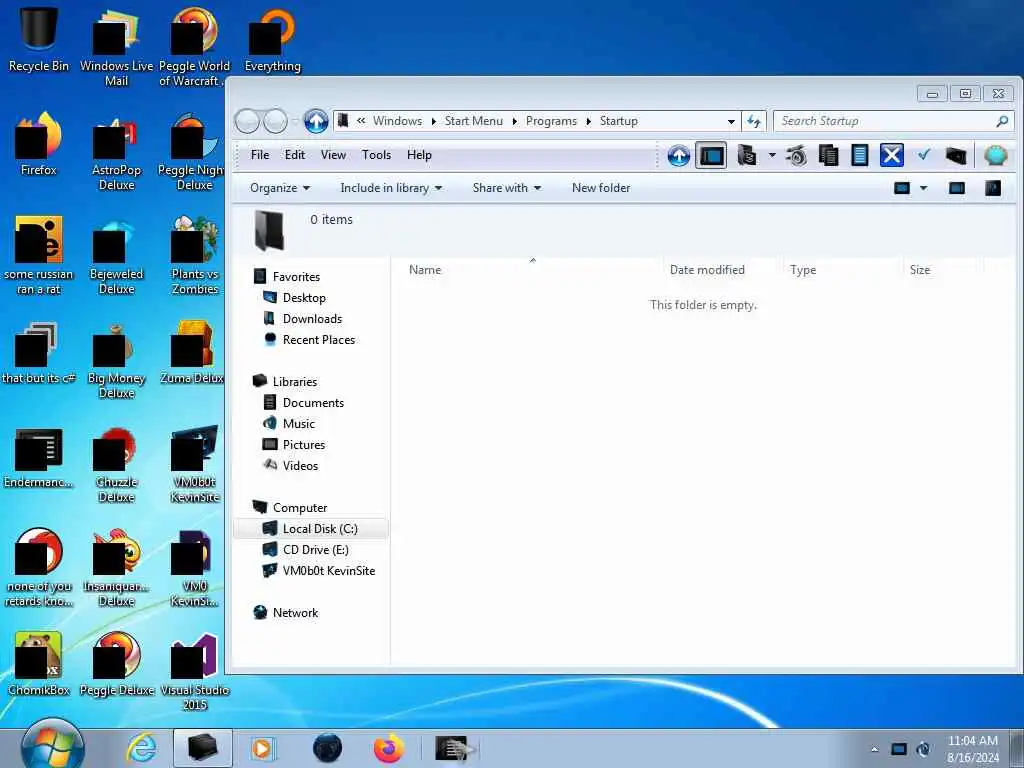Select CD Drive (E:)

pos(315,550)
